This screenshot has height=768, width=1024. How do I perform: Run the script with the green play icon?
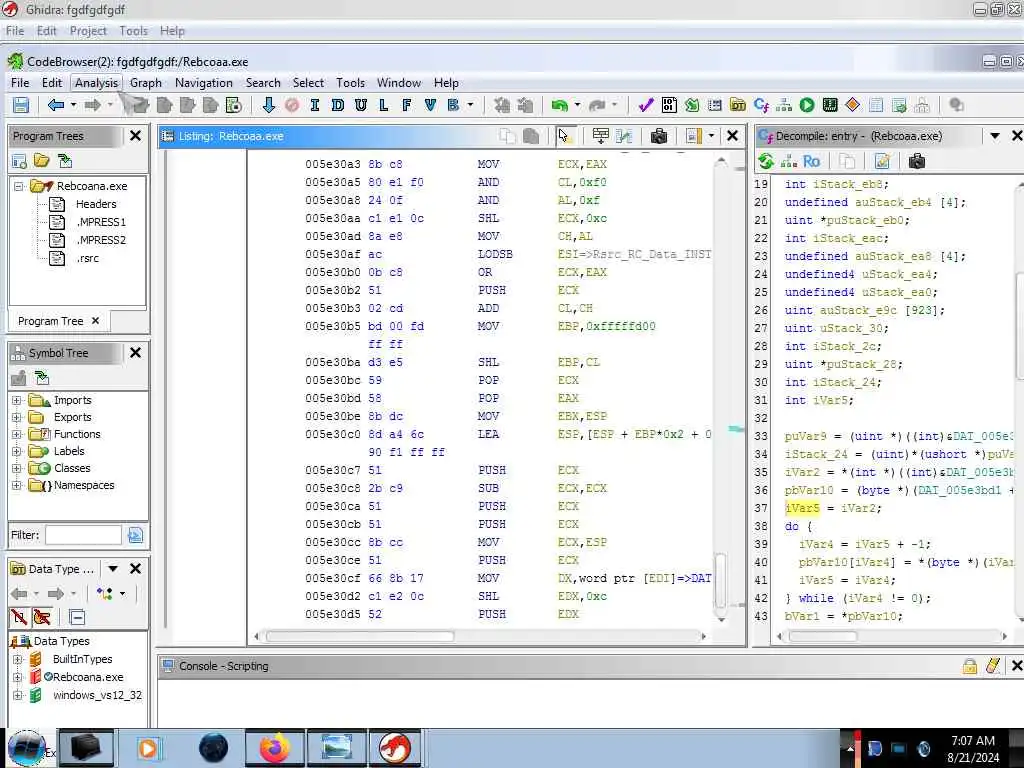(x=807, y=105)
